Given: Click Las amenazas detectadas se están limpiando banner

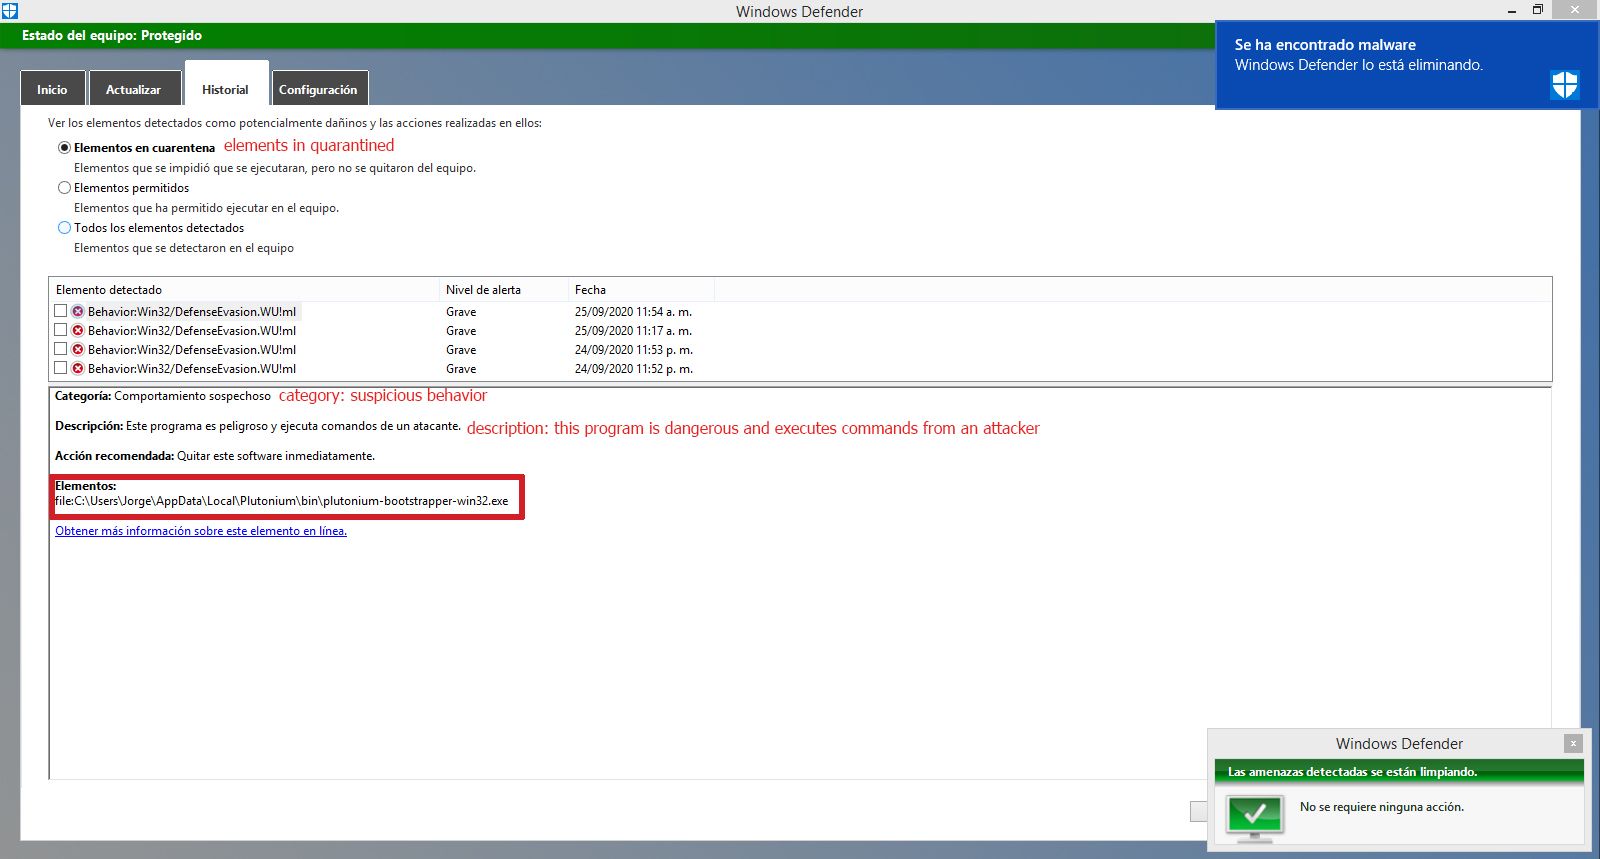Looking at the screenshot, I should pyautogui.click(x=1399, y=771).
